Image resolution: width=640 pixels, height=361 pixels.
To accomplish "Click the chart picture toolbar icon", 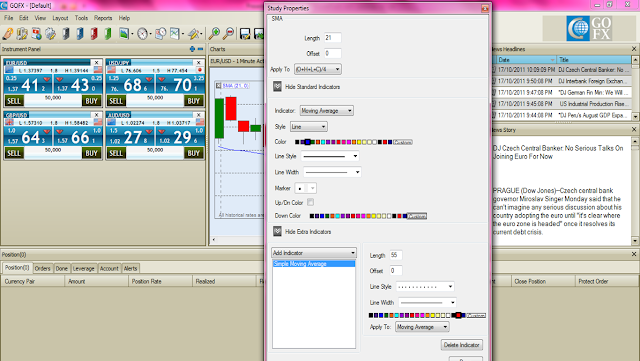I will 124,33.
